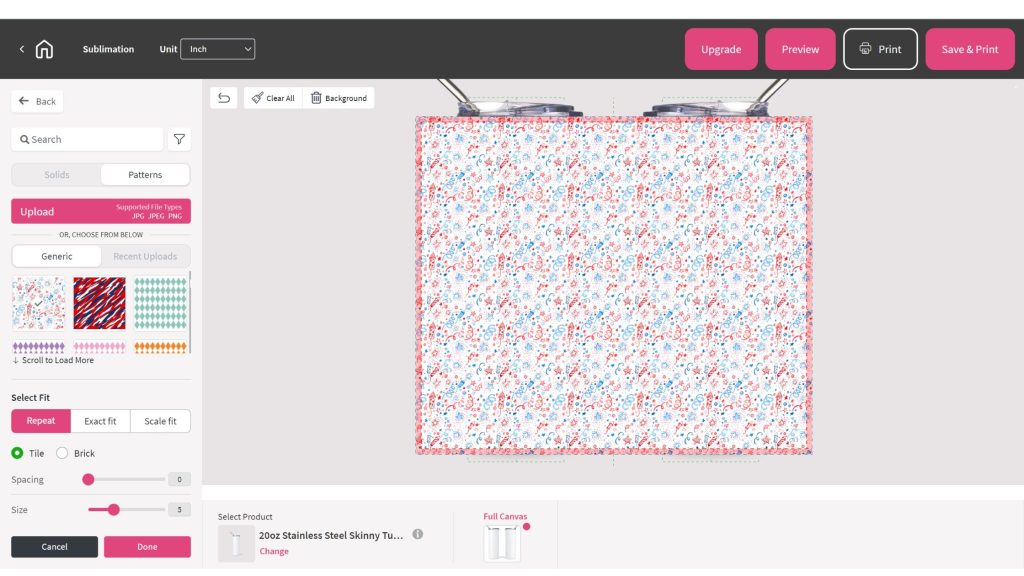1024x576 pixels.
Task: Select the red striped pattern thumbnail
Action: [x=100, y=303]
